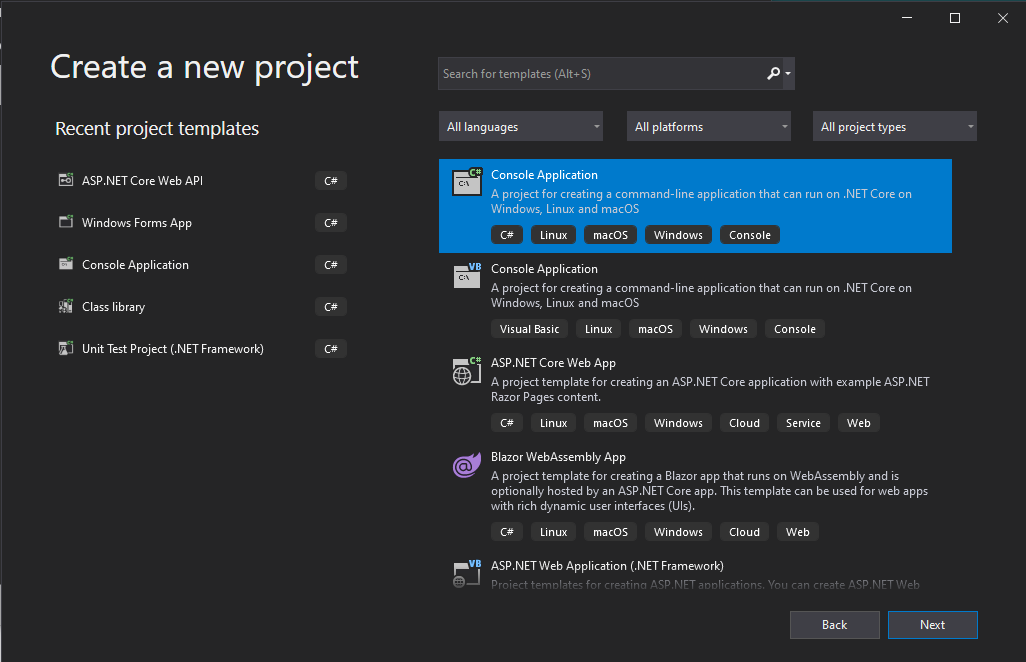Click the Console tag in highlighted template
Image resolution: width=1026 pixels, height=662 pixels.
coord(750,235)
